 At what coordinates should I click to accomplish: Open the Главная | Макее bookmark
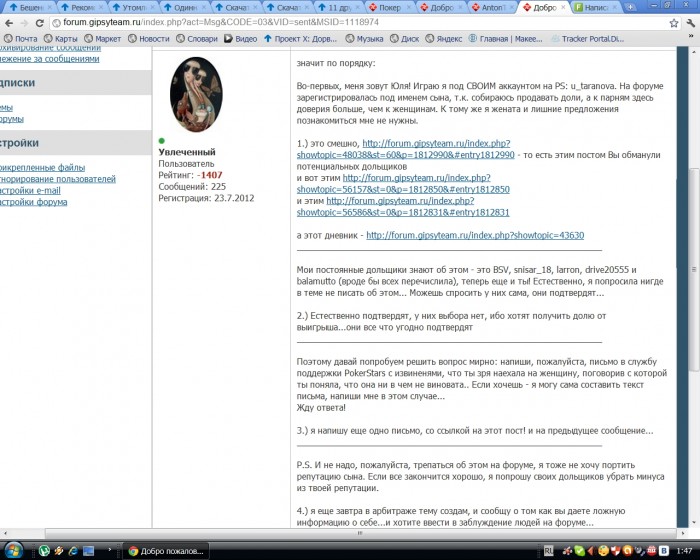tap(505, 39)
